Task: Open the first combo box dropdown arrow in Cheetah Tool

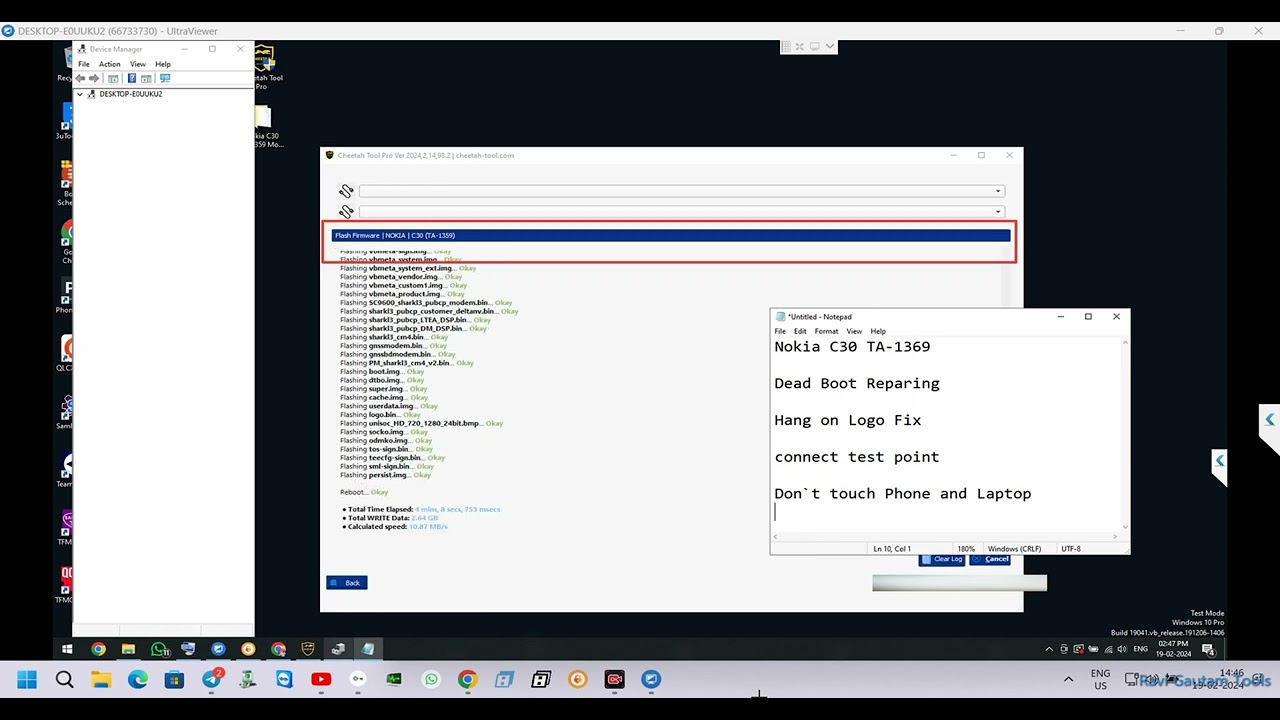Action: pyautogui.click(x=997, y=191)
